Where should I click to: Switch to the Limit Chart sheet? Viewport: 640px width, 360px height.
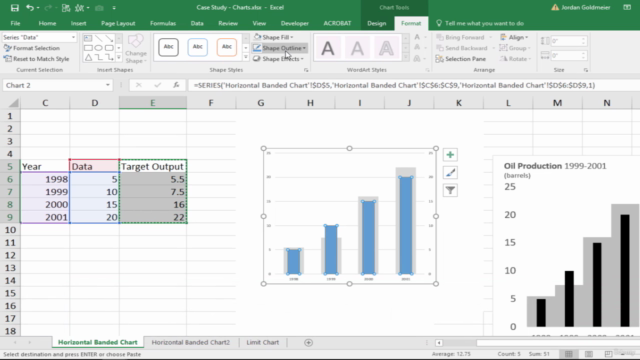point(262,342)
